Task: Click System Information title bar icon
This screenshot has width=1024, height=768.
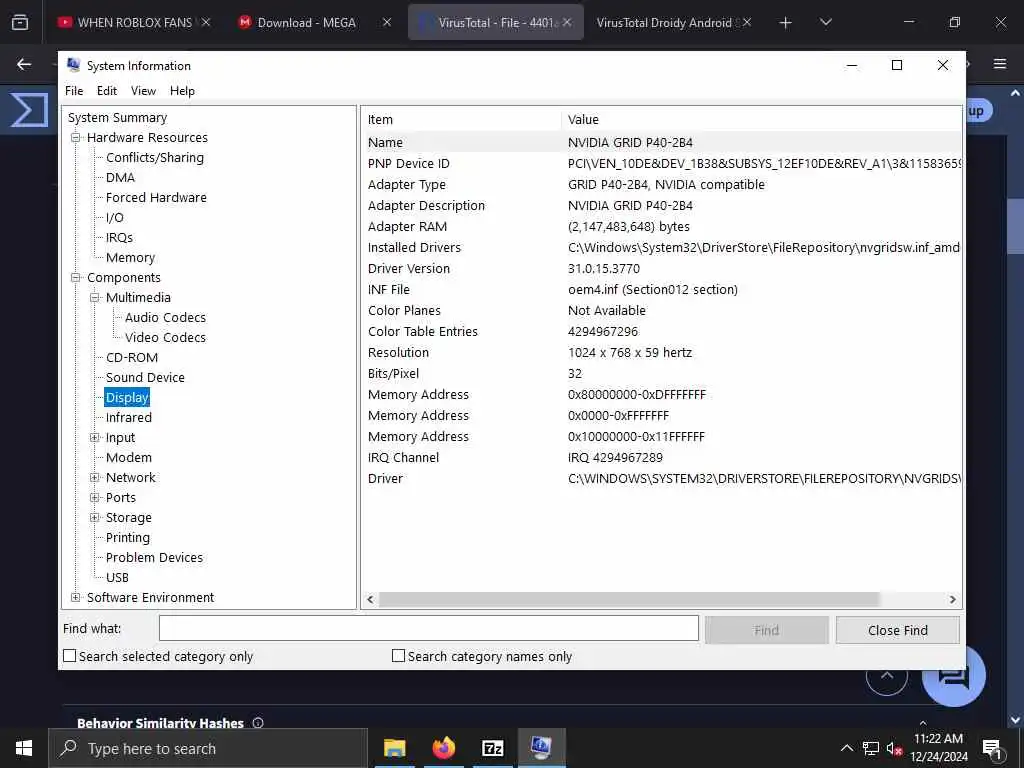Action: (74, 65)
